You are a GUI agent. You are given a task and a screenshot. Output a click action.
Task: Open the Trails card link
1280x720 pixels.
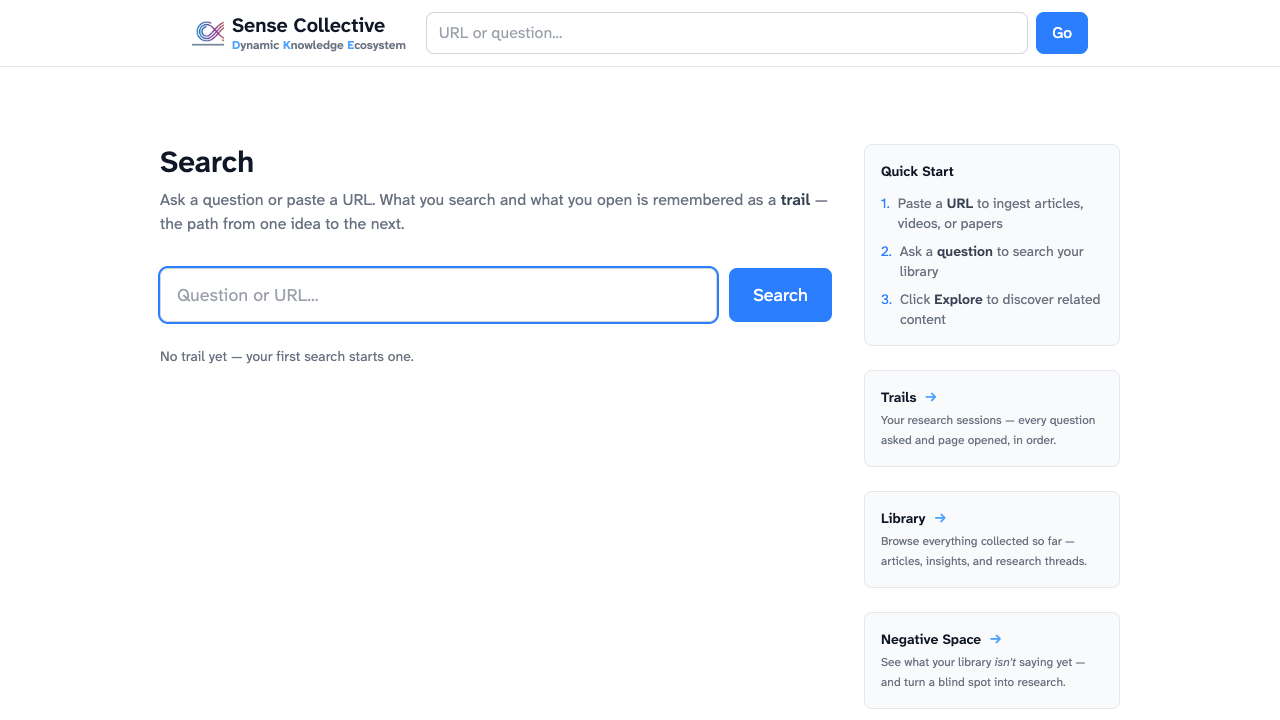click(992, 418)
